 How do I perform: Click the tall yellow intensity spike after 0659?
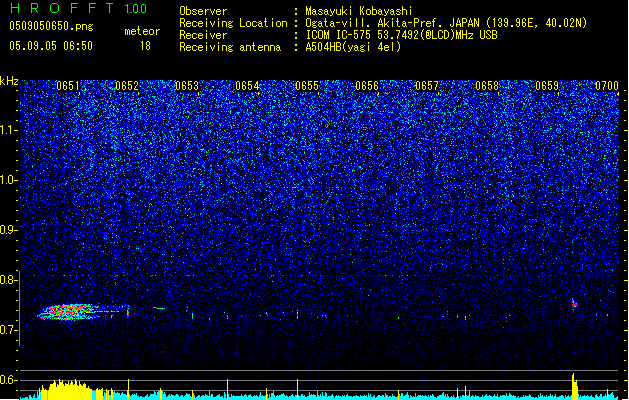574,386
